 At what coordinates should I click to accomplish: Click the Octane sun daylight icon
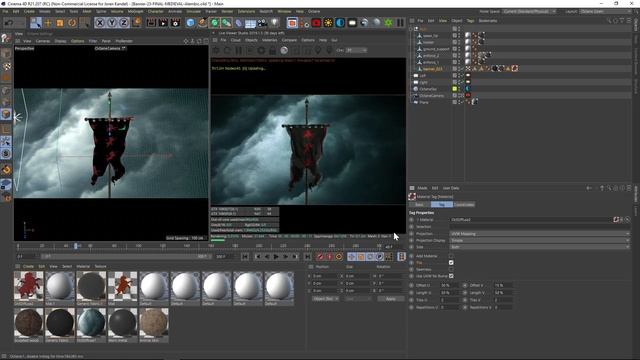[x=328, y=23]
